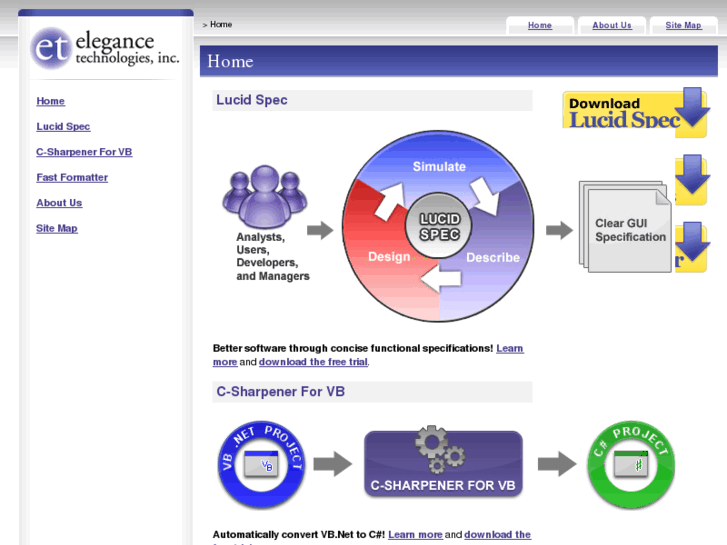Click the Download Lucid Spec banner
The height and width of the screenshot is (545, 727).
coord(636,112)
